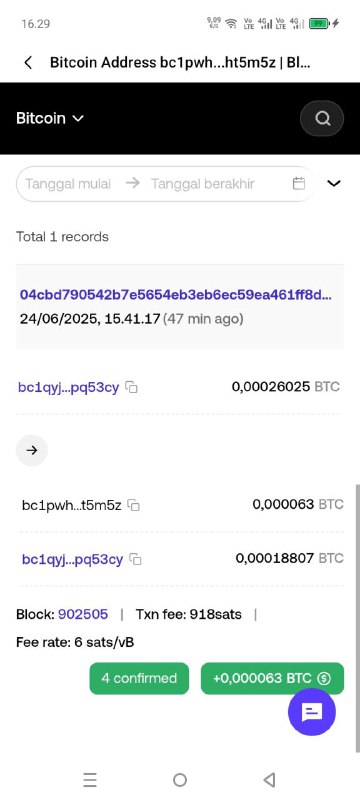Image resolution: width=360 pixels, height=800 pixels.
Task: Tap the dollar icon in +0,000063 BTC badge
Action: 324,678
